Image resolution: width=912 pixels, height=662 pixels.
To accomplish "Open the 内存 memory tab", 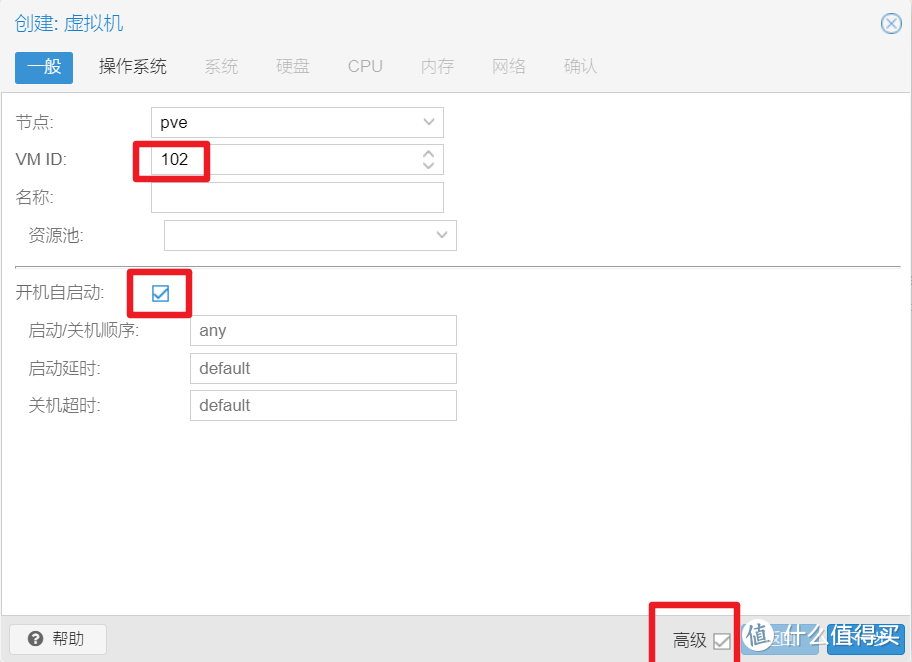I will click(437, 66).
